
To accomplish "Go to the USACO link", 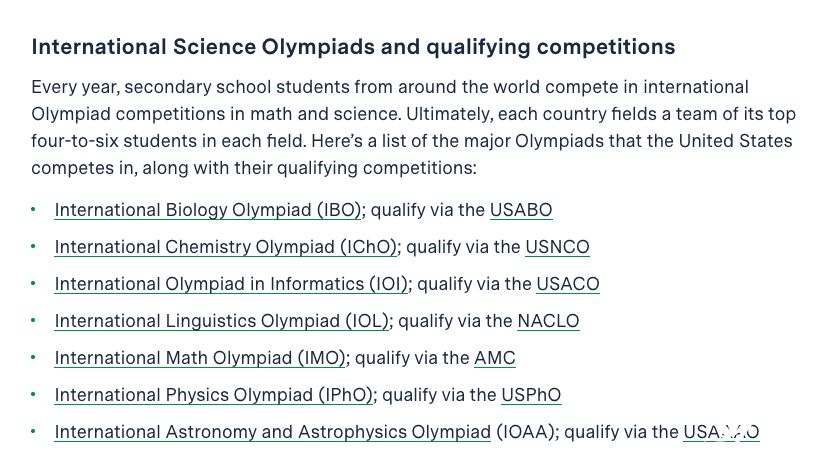I will (568, 284).
